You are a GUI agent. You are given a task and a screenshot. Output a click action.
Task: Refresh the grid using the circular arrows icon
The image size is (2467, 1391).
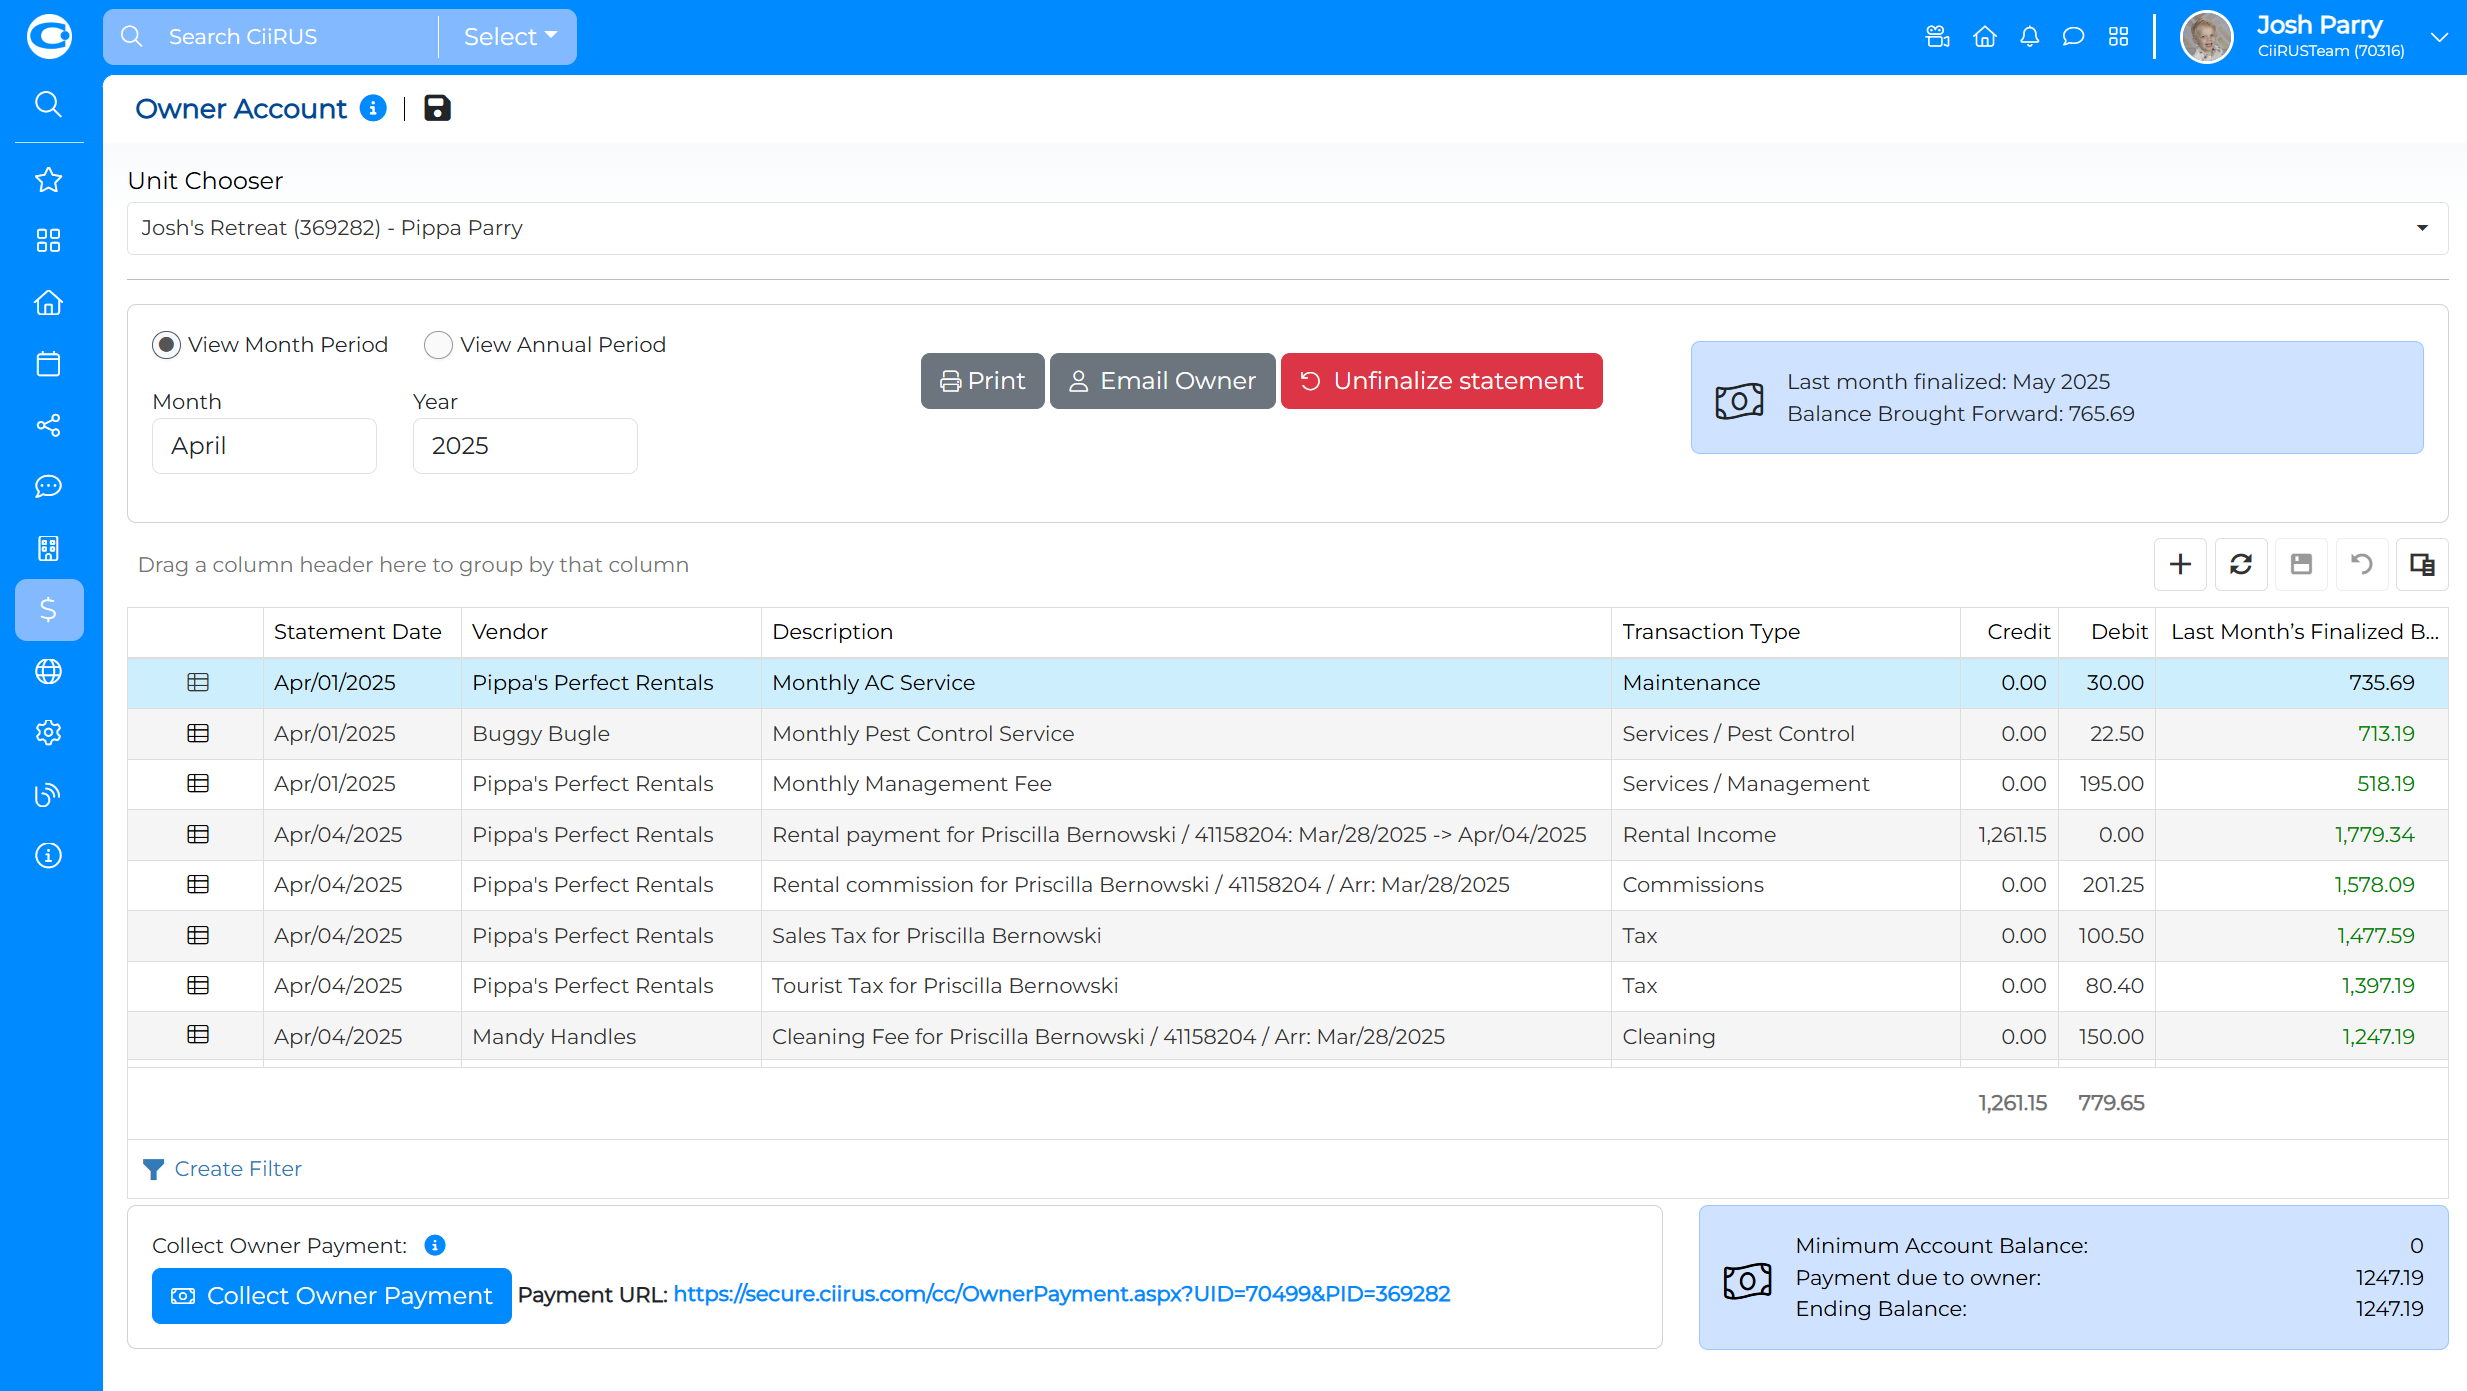(2241, 565)
